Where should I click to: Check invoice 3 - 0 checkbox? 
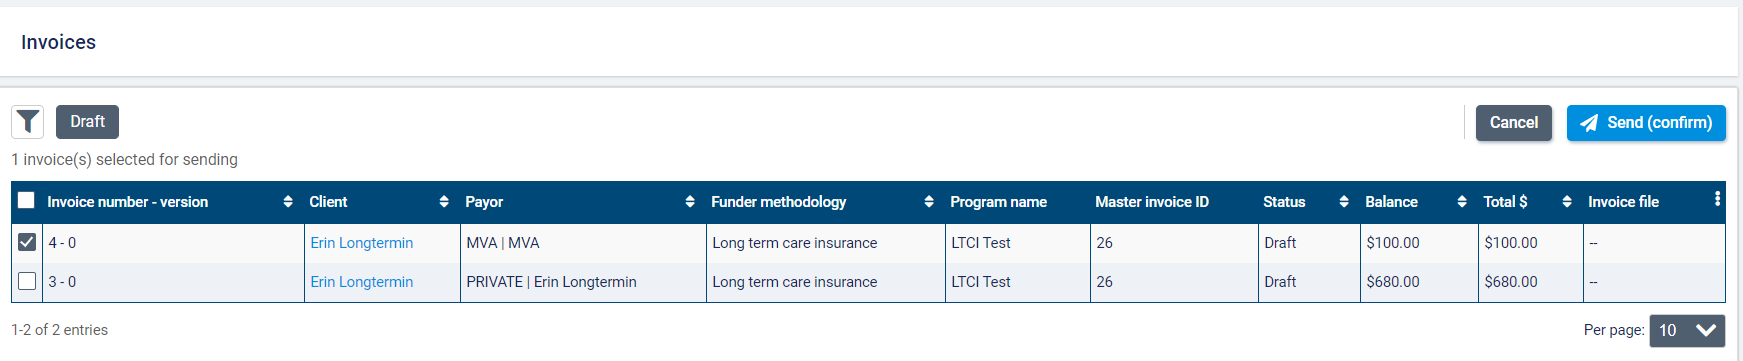27,282
